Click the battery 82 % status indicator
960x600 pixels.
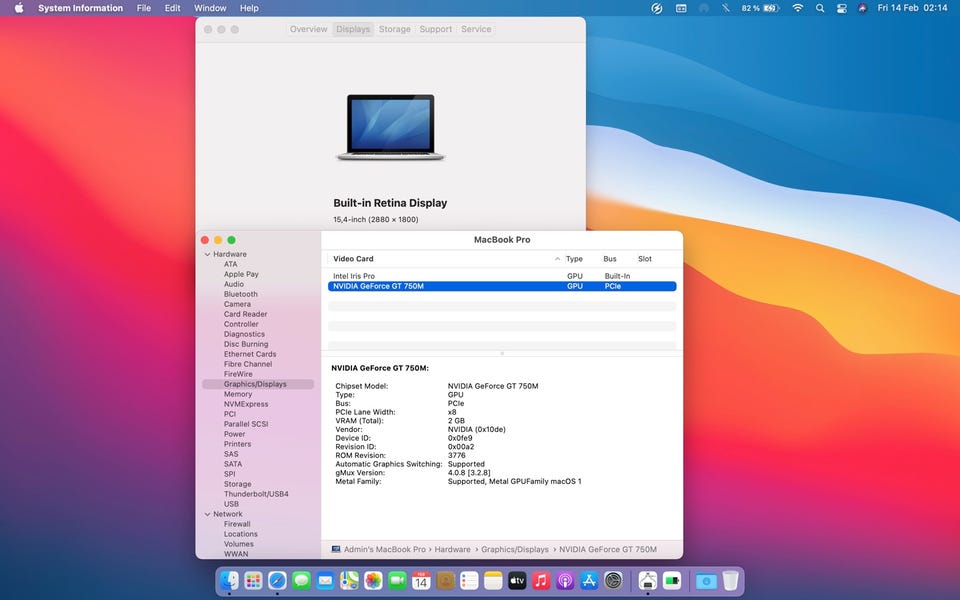(760, 8)
